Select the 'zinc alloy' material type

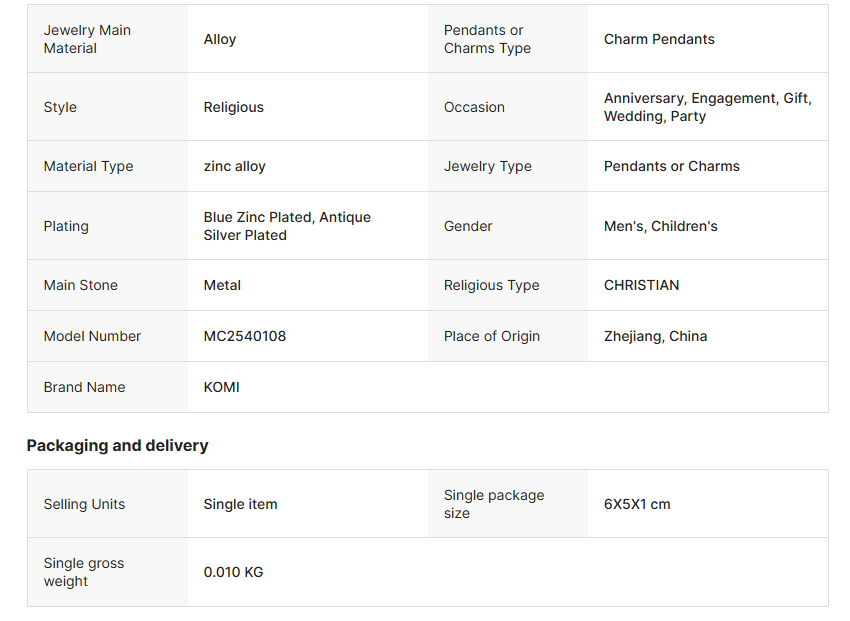234,166
